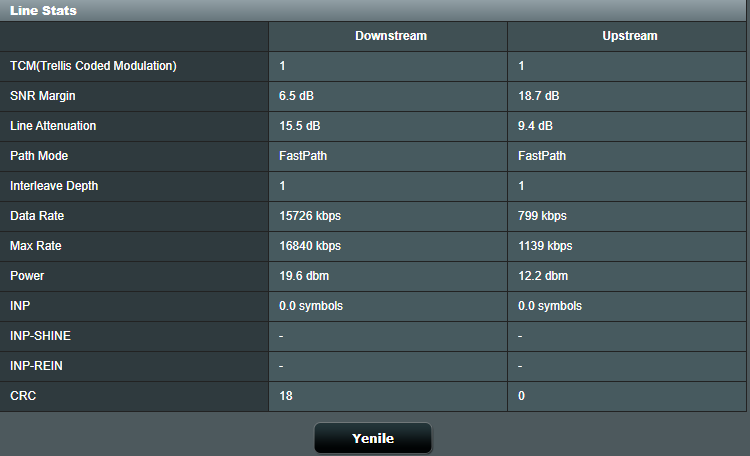Screen dimensions: 750x456
Task: Click the Line Stats section title
Action: pyautogui.click(x=43, y=11)
